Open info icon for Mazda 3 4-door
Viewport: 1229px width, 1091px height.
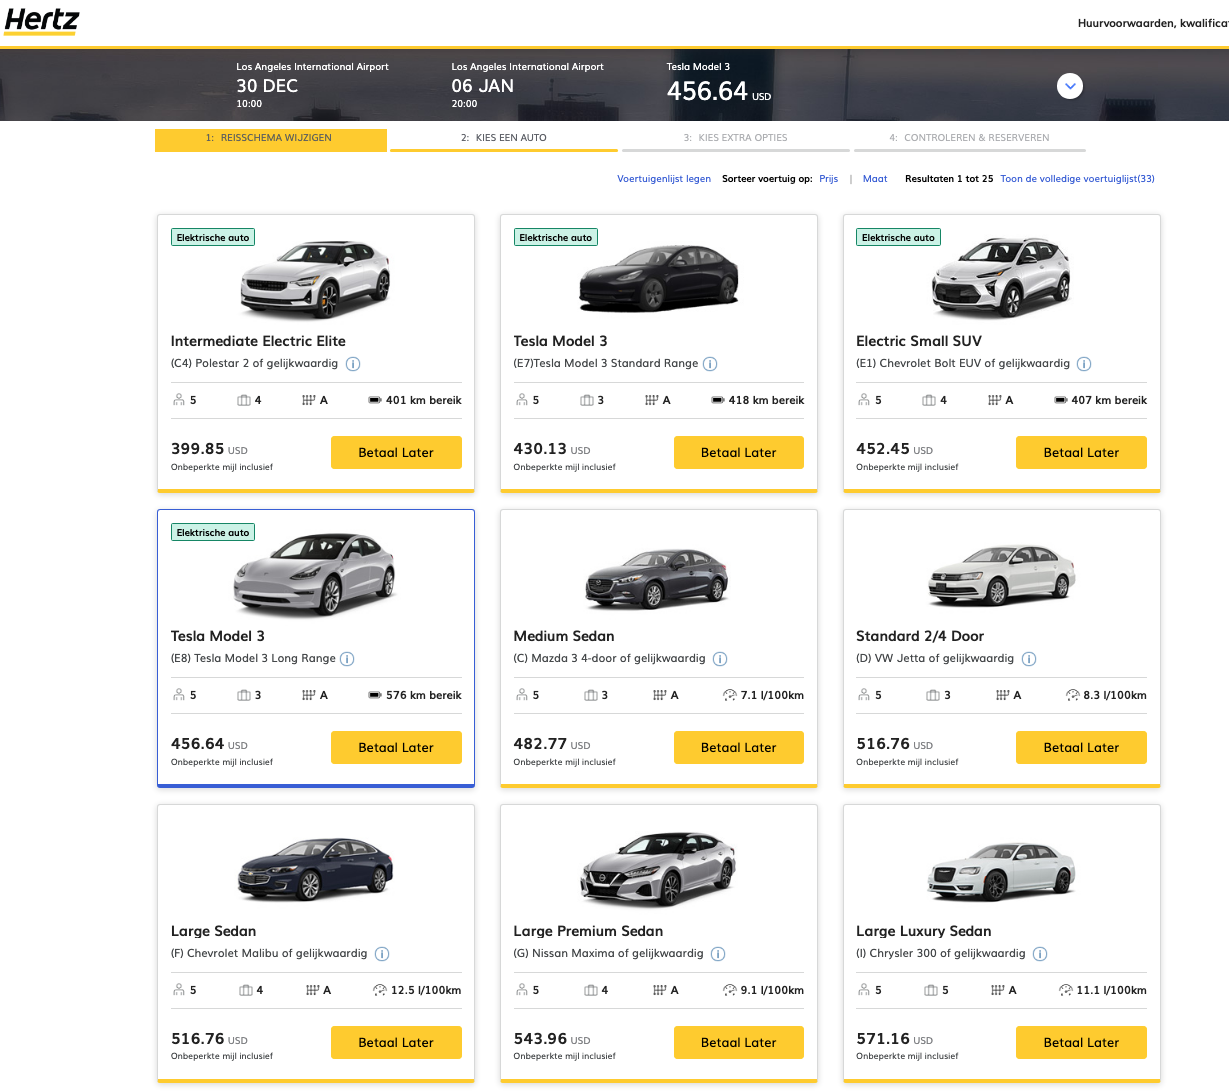tap(720, 659)
